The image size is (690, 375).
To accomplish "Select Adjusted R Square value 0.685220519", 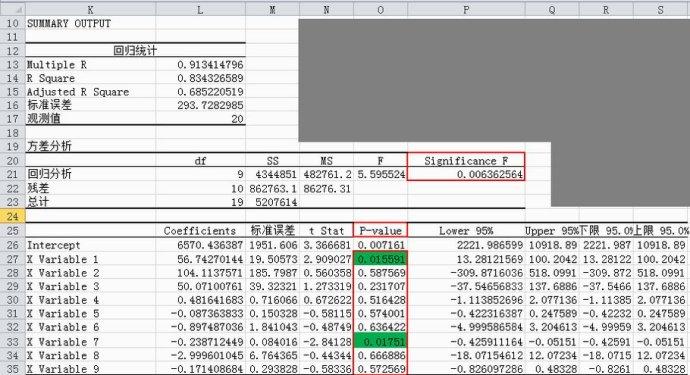I will (201, 92).
